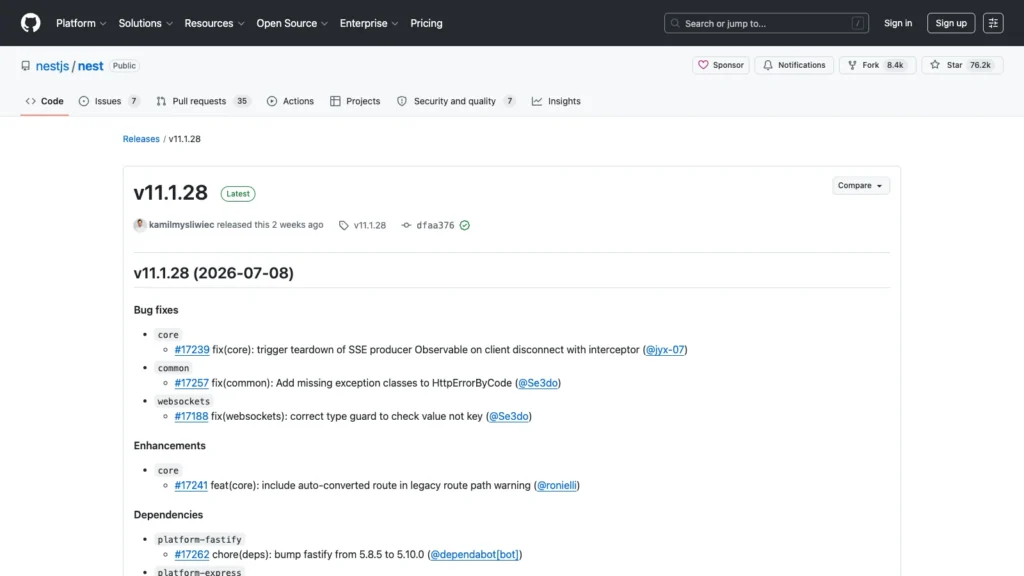1024x576 pixels.
Task: Open the Compare dropdown
Action: coord(860,185)
